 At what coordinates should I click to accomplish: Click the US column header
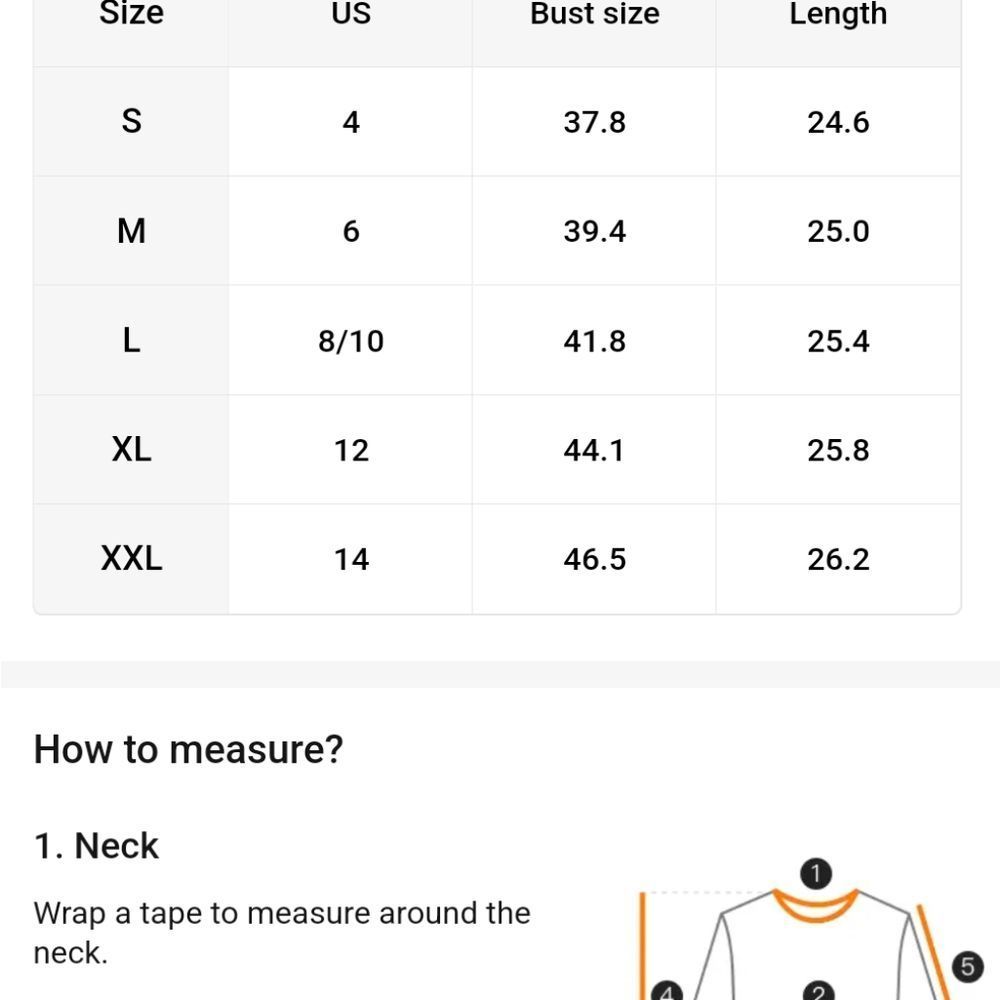point(351,14)
